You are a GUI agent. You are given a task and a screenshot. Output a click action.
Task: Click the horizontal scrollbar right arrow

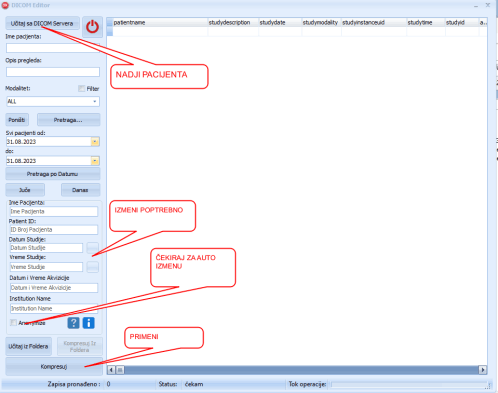pyautogui.click(x=482, y=370)
